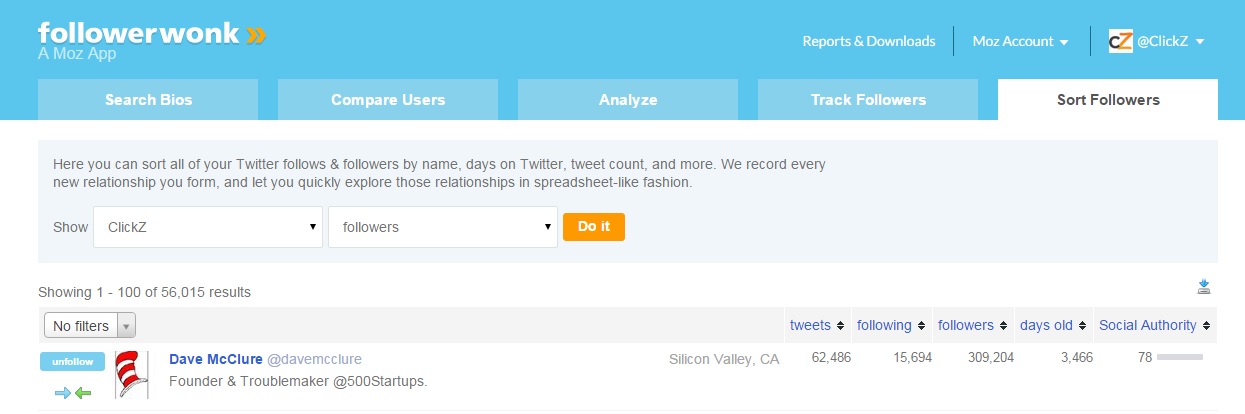
Task: Click the download results icon
Action: click(1204, 288)
